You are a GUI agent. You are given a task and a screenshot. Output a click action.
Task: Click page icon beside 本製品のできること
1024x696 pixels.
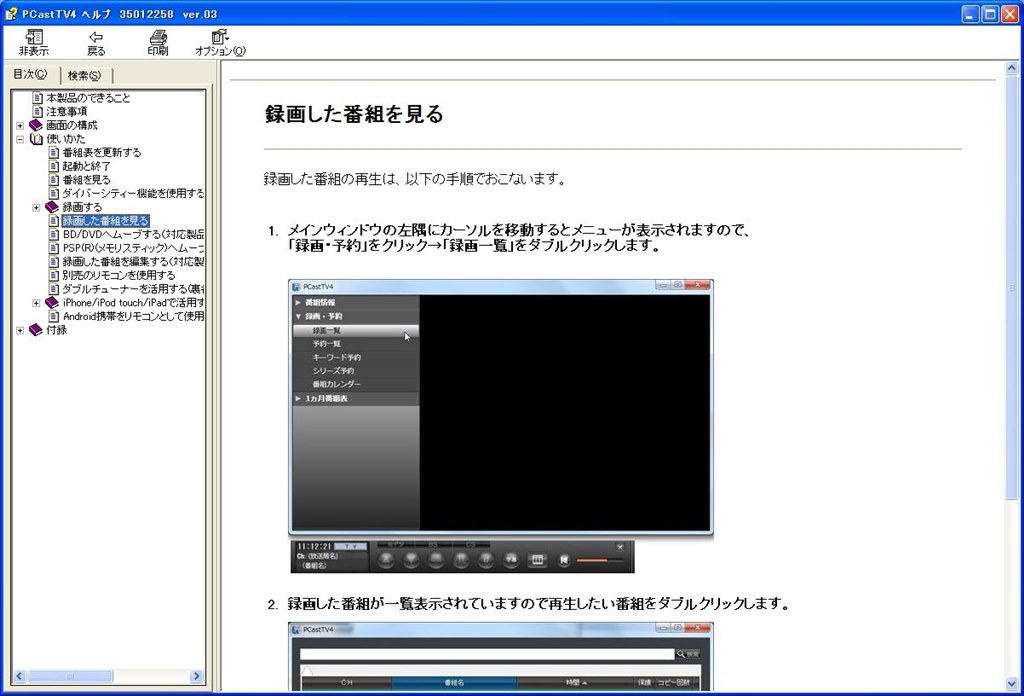pos(38,98)
